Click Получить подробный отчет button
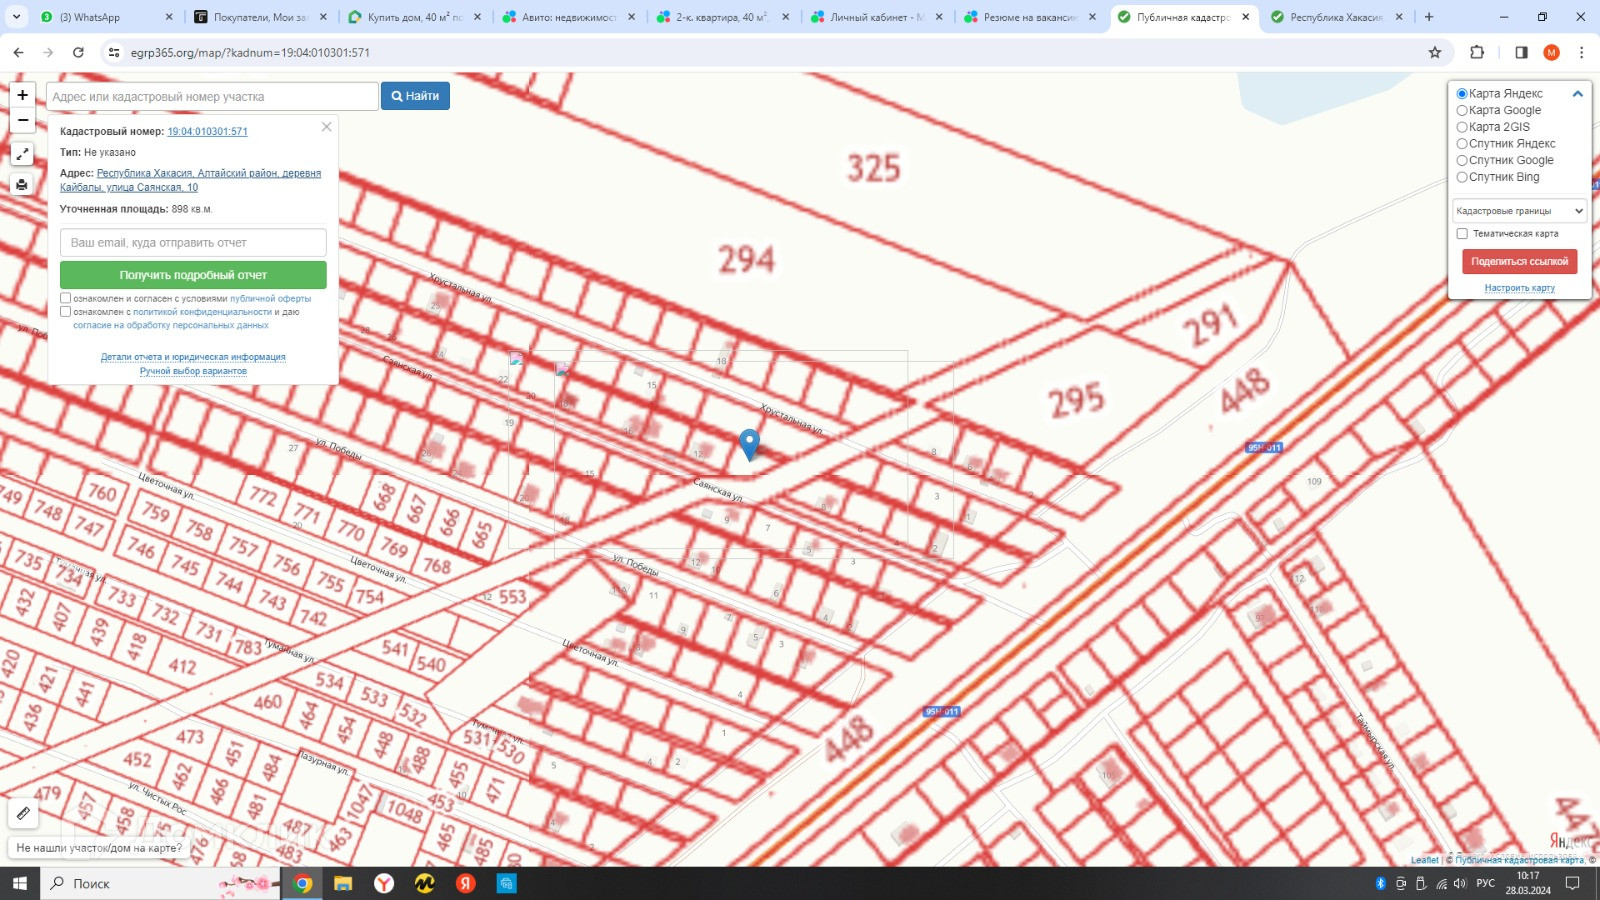 tap(193, 275)
